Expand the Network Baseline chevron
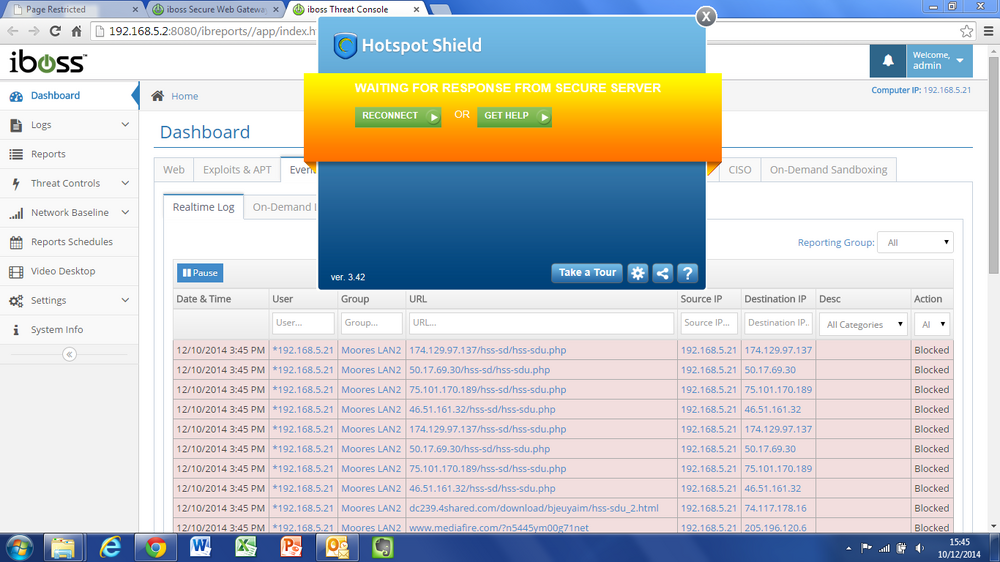The image size is (1000, 562). point(125,213)
